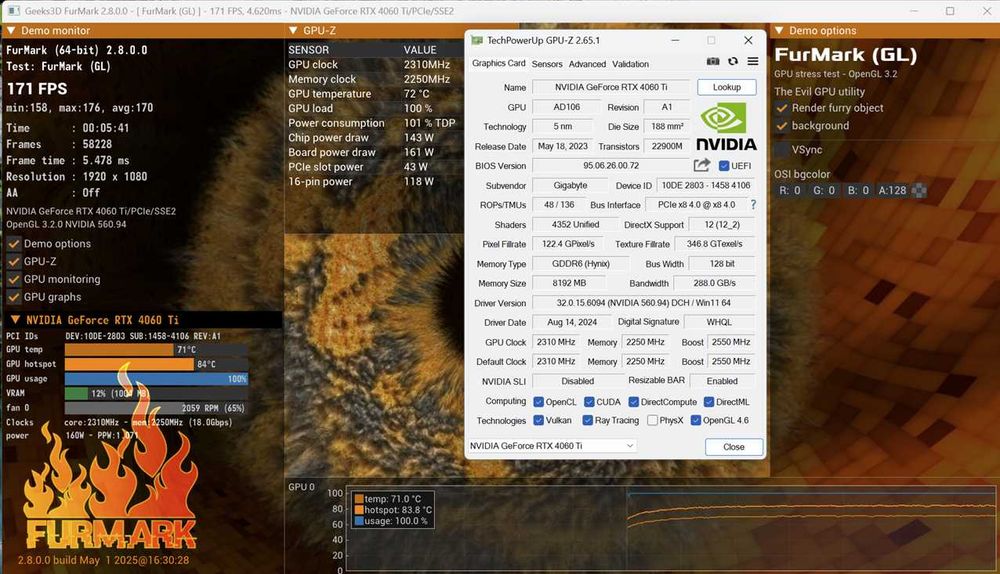Click the FurMark title bar app icon
1000x574 pixels.
12,11
